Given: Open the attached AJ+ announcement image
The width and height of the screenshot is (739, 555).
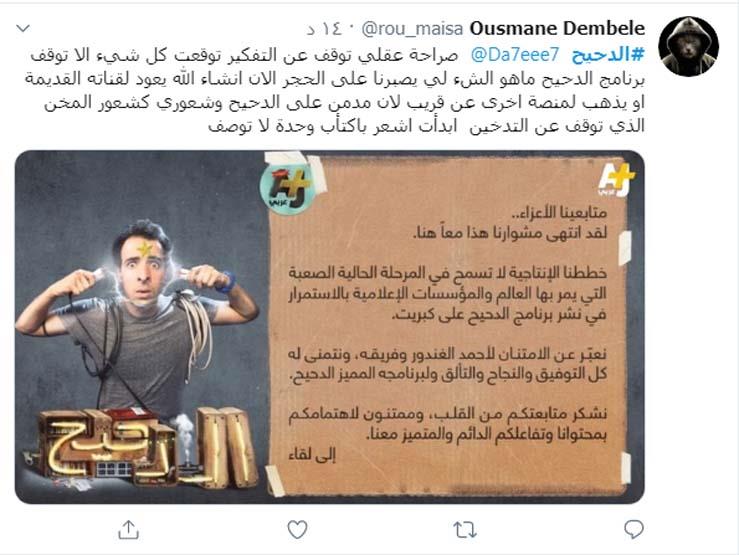Looking at the screenshot, I should click(x=329, y=327).
